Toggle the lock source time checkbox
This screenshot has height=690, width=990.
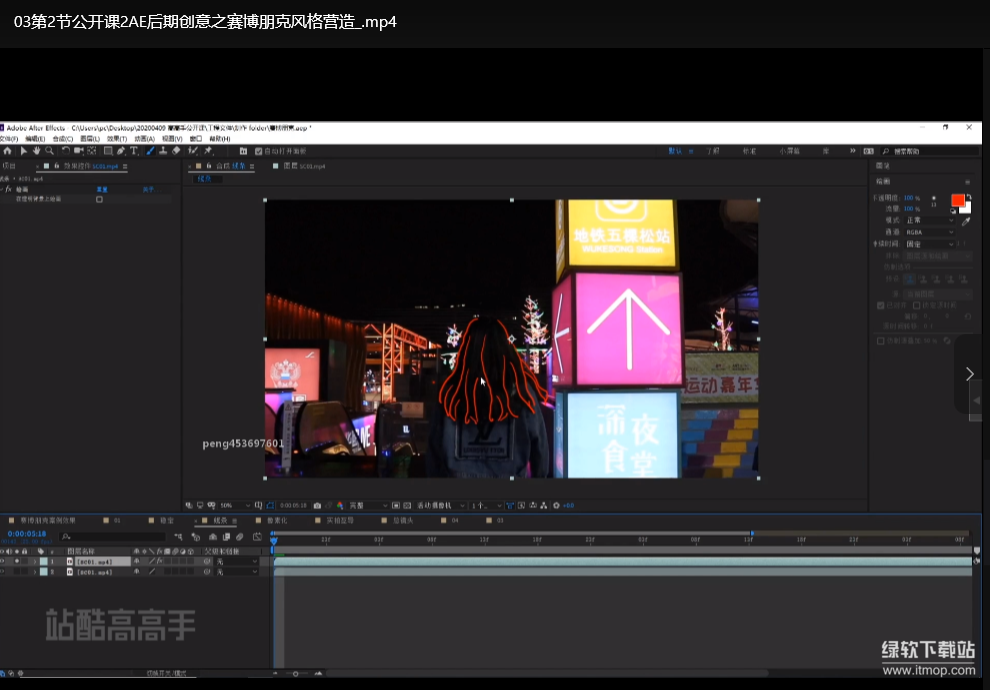(x=917, y=306)
